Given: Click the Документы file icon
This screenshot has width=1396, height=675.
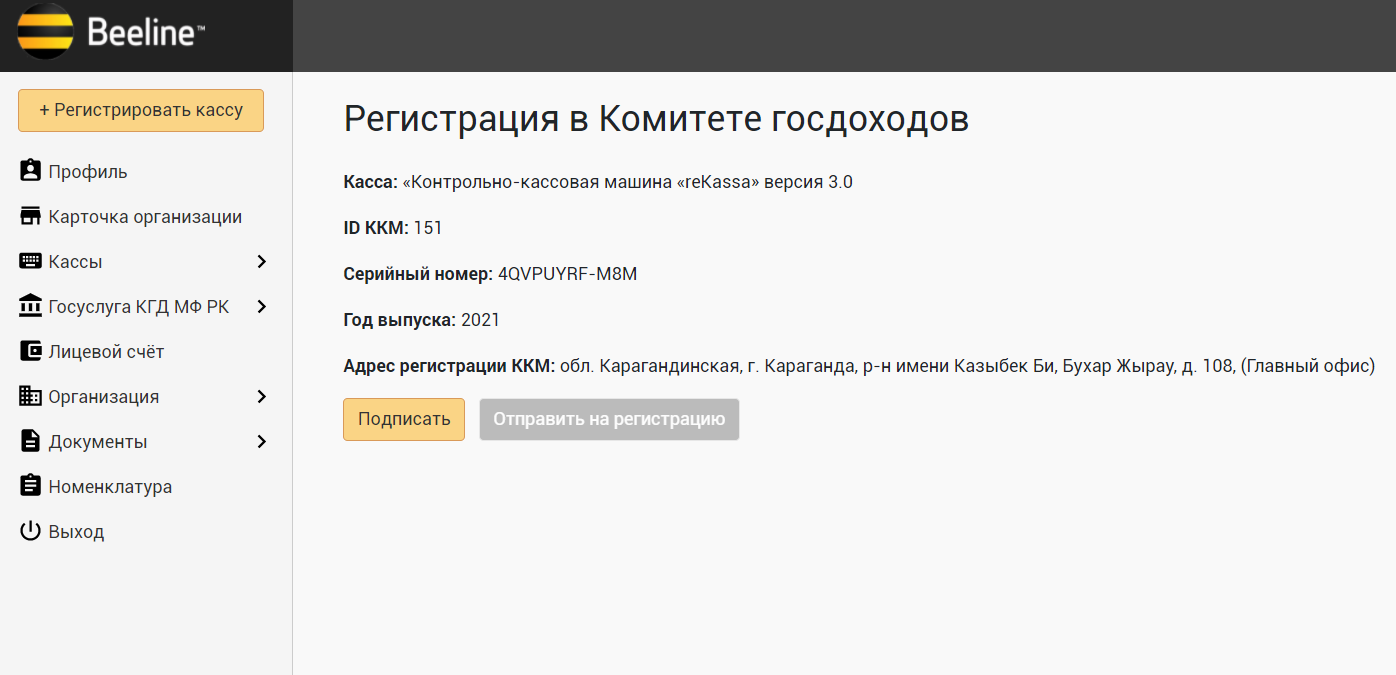Looking at the screenshot, I should pos(30,441).
